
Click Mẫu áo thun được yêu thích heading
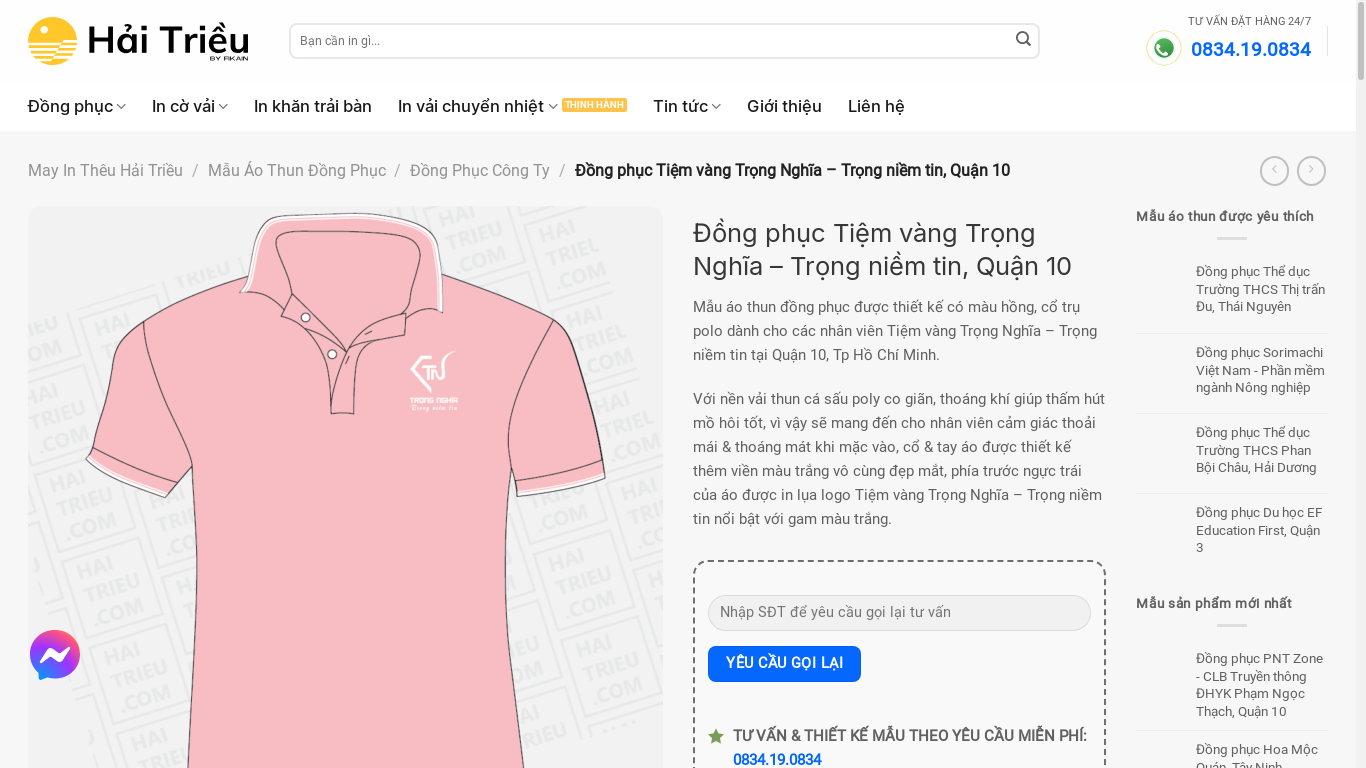pos(1225,216)
